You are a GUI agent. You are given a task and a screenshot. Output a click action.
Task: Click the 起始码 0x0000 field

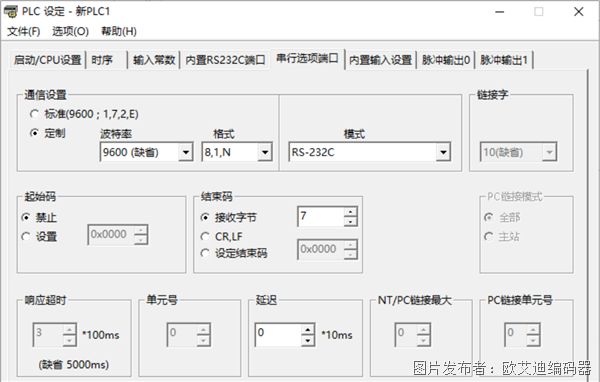pos(111,234)
